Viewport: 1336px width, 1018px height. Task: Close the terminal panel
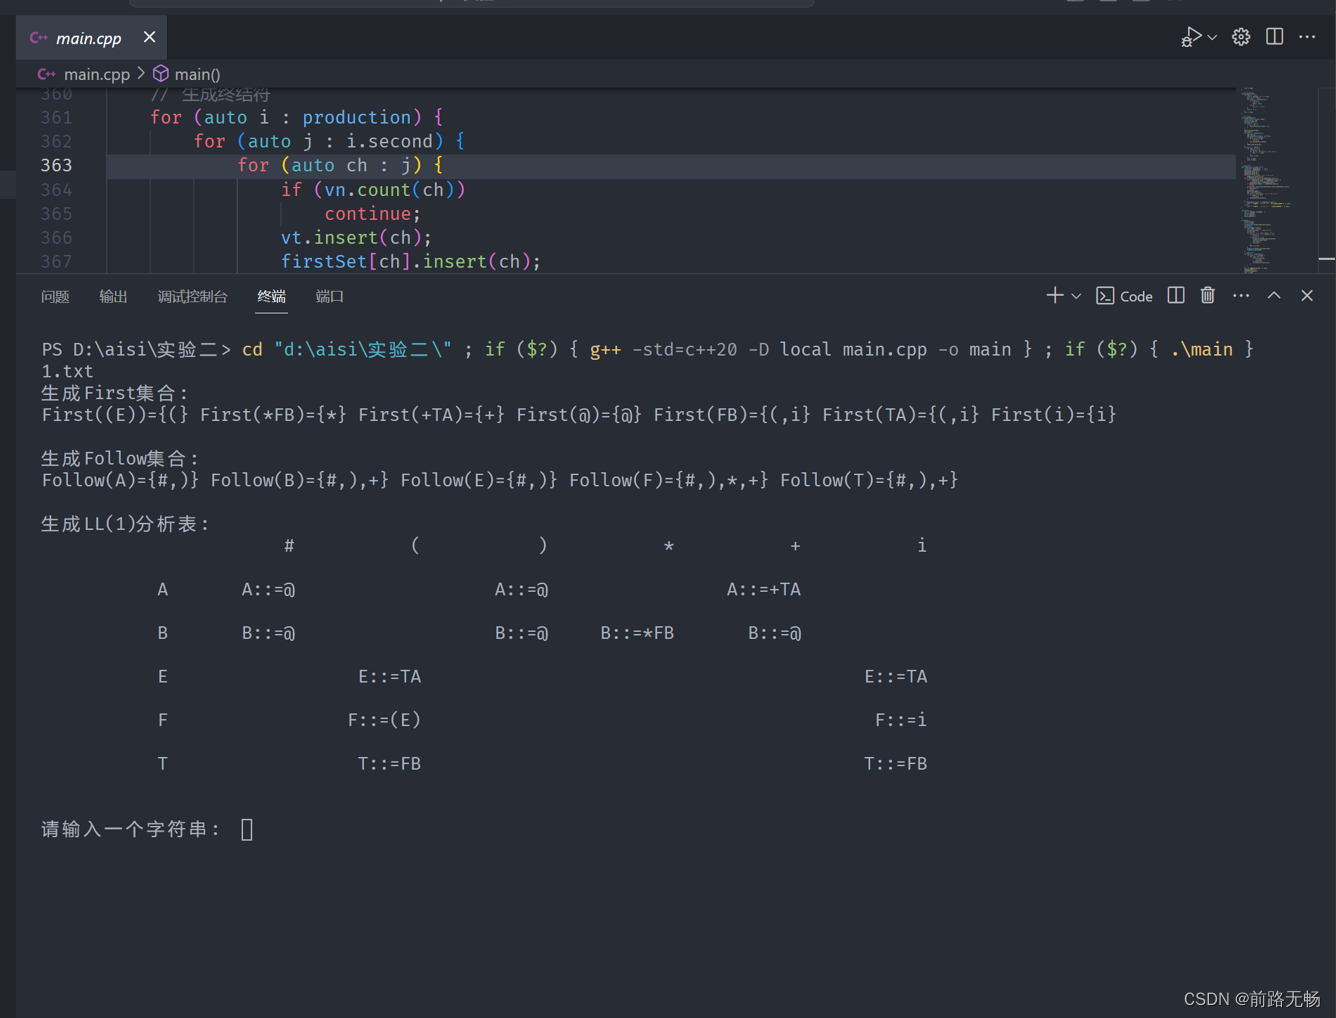(1307, 295)
